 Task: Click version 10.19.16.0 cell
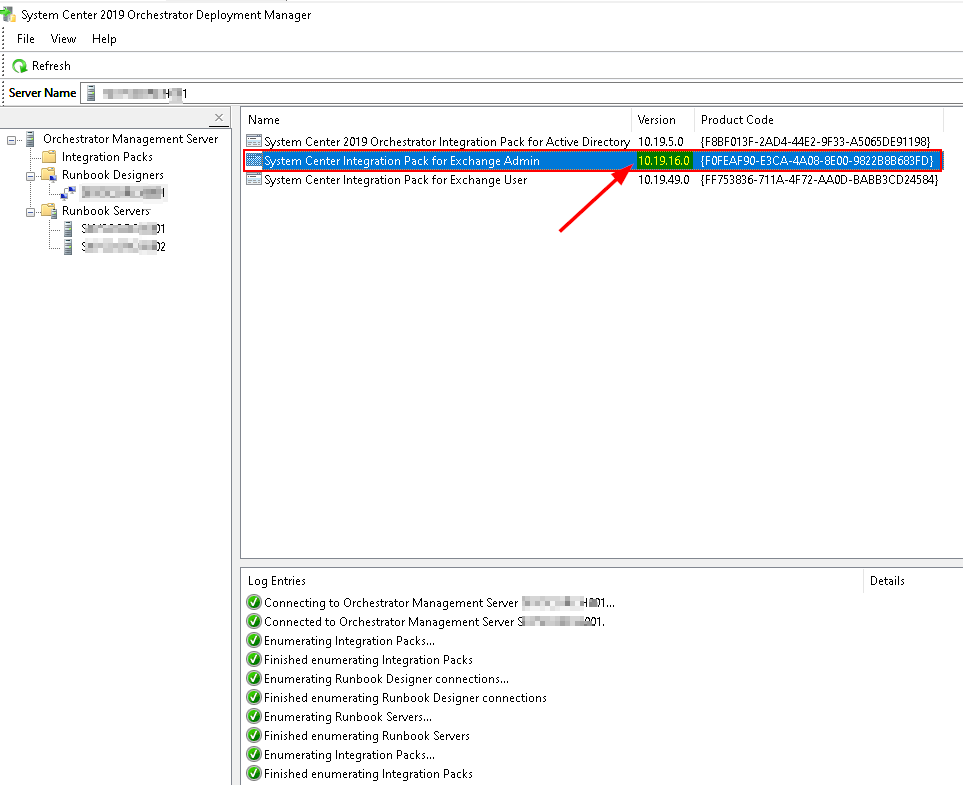664,161
